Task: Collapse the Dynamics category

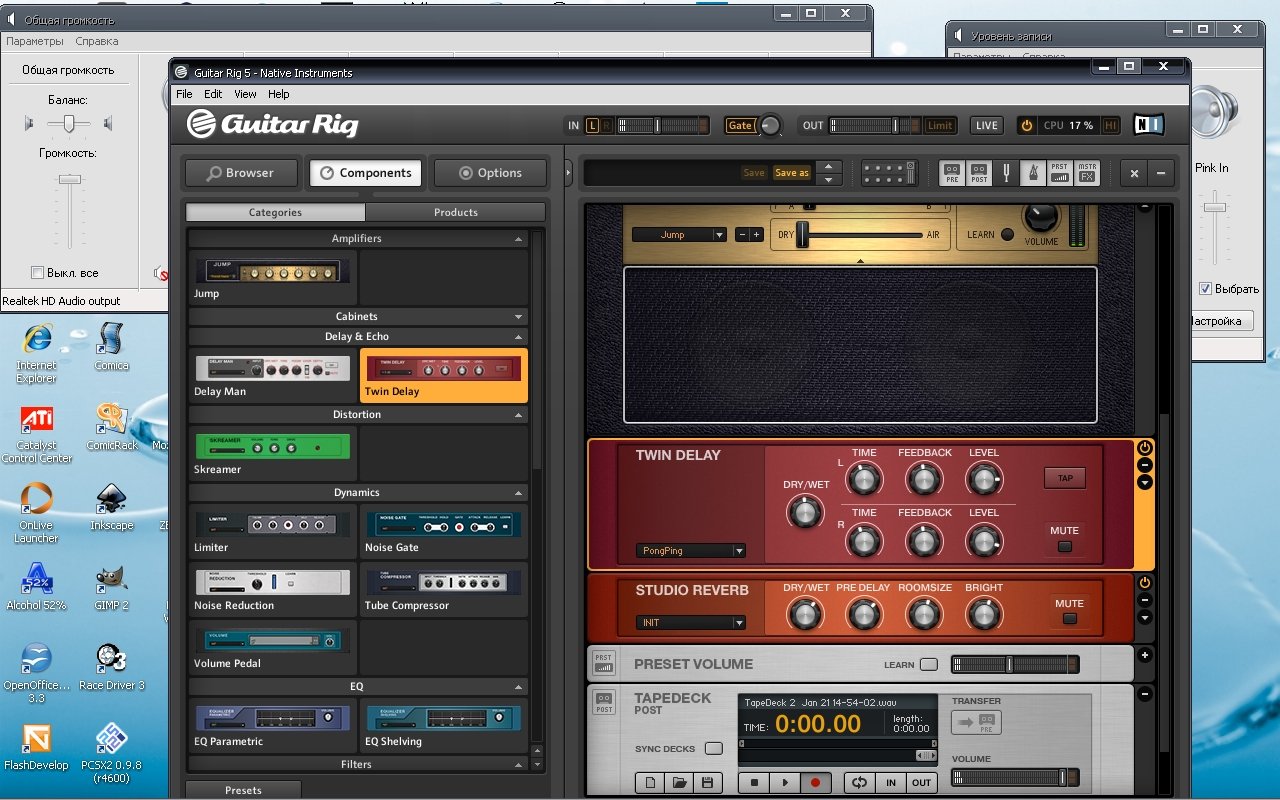Action: click(x=518, y=493)
